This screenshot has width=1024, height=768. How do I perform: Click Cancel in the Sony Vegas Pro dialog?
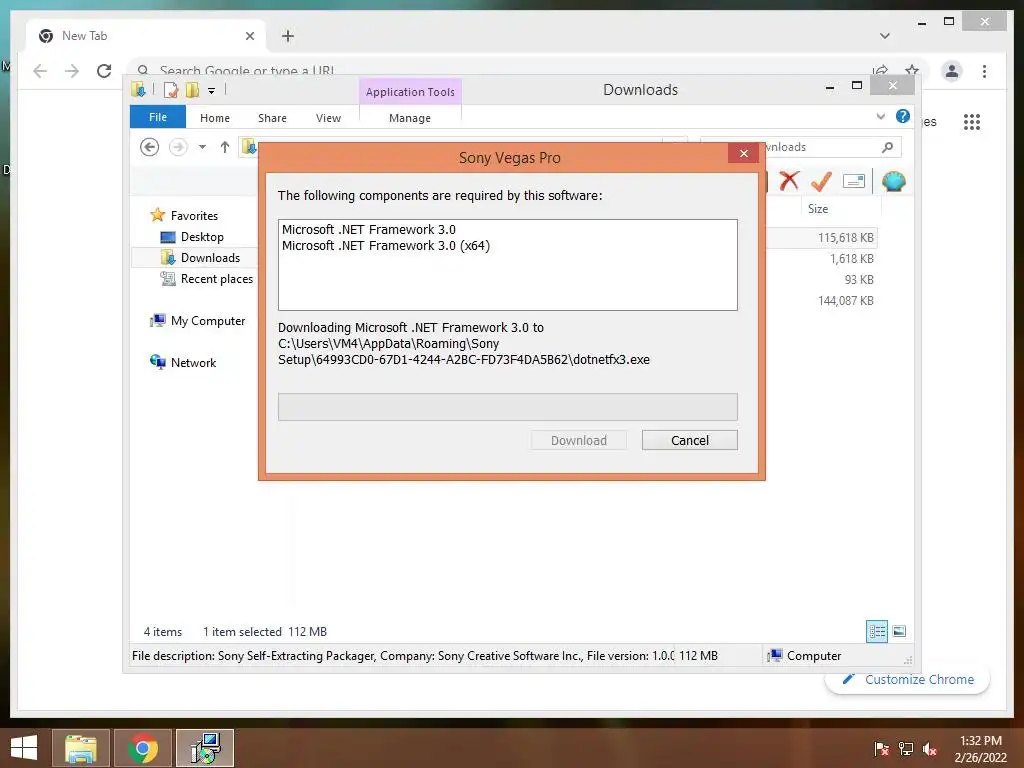(x=690, y=440)
